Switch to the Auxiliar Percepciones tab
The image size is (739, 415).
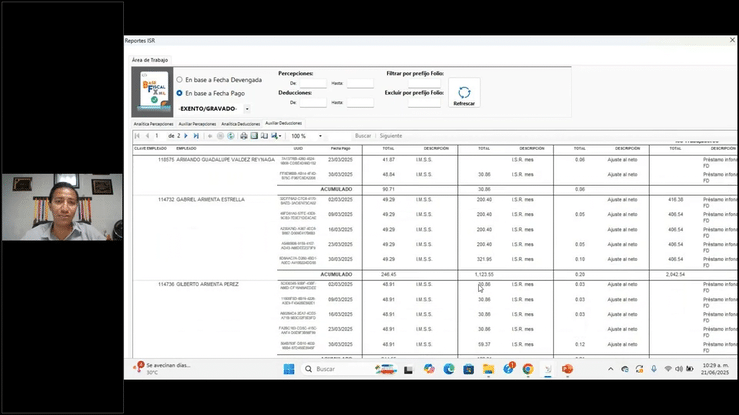(x=197, y=124)
